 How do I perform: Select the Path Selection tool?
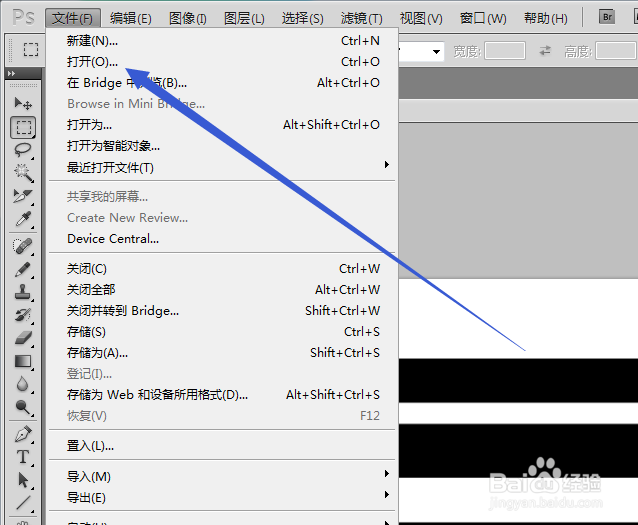tap(23, 480)
